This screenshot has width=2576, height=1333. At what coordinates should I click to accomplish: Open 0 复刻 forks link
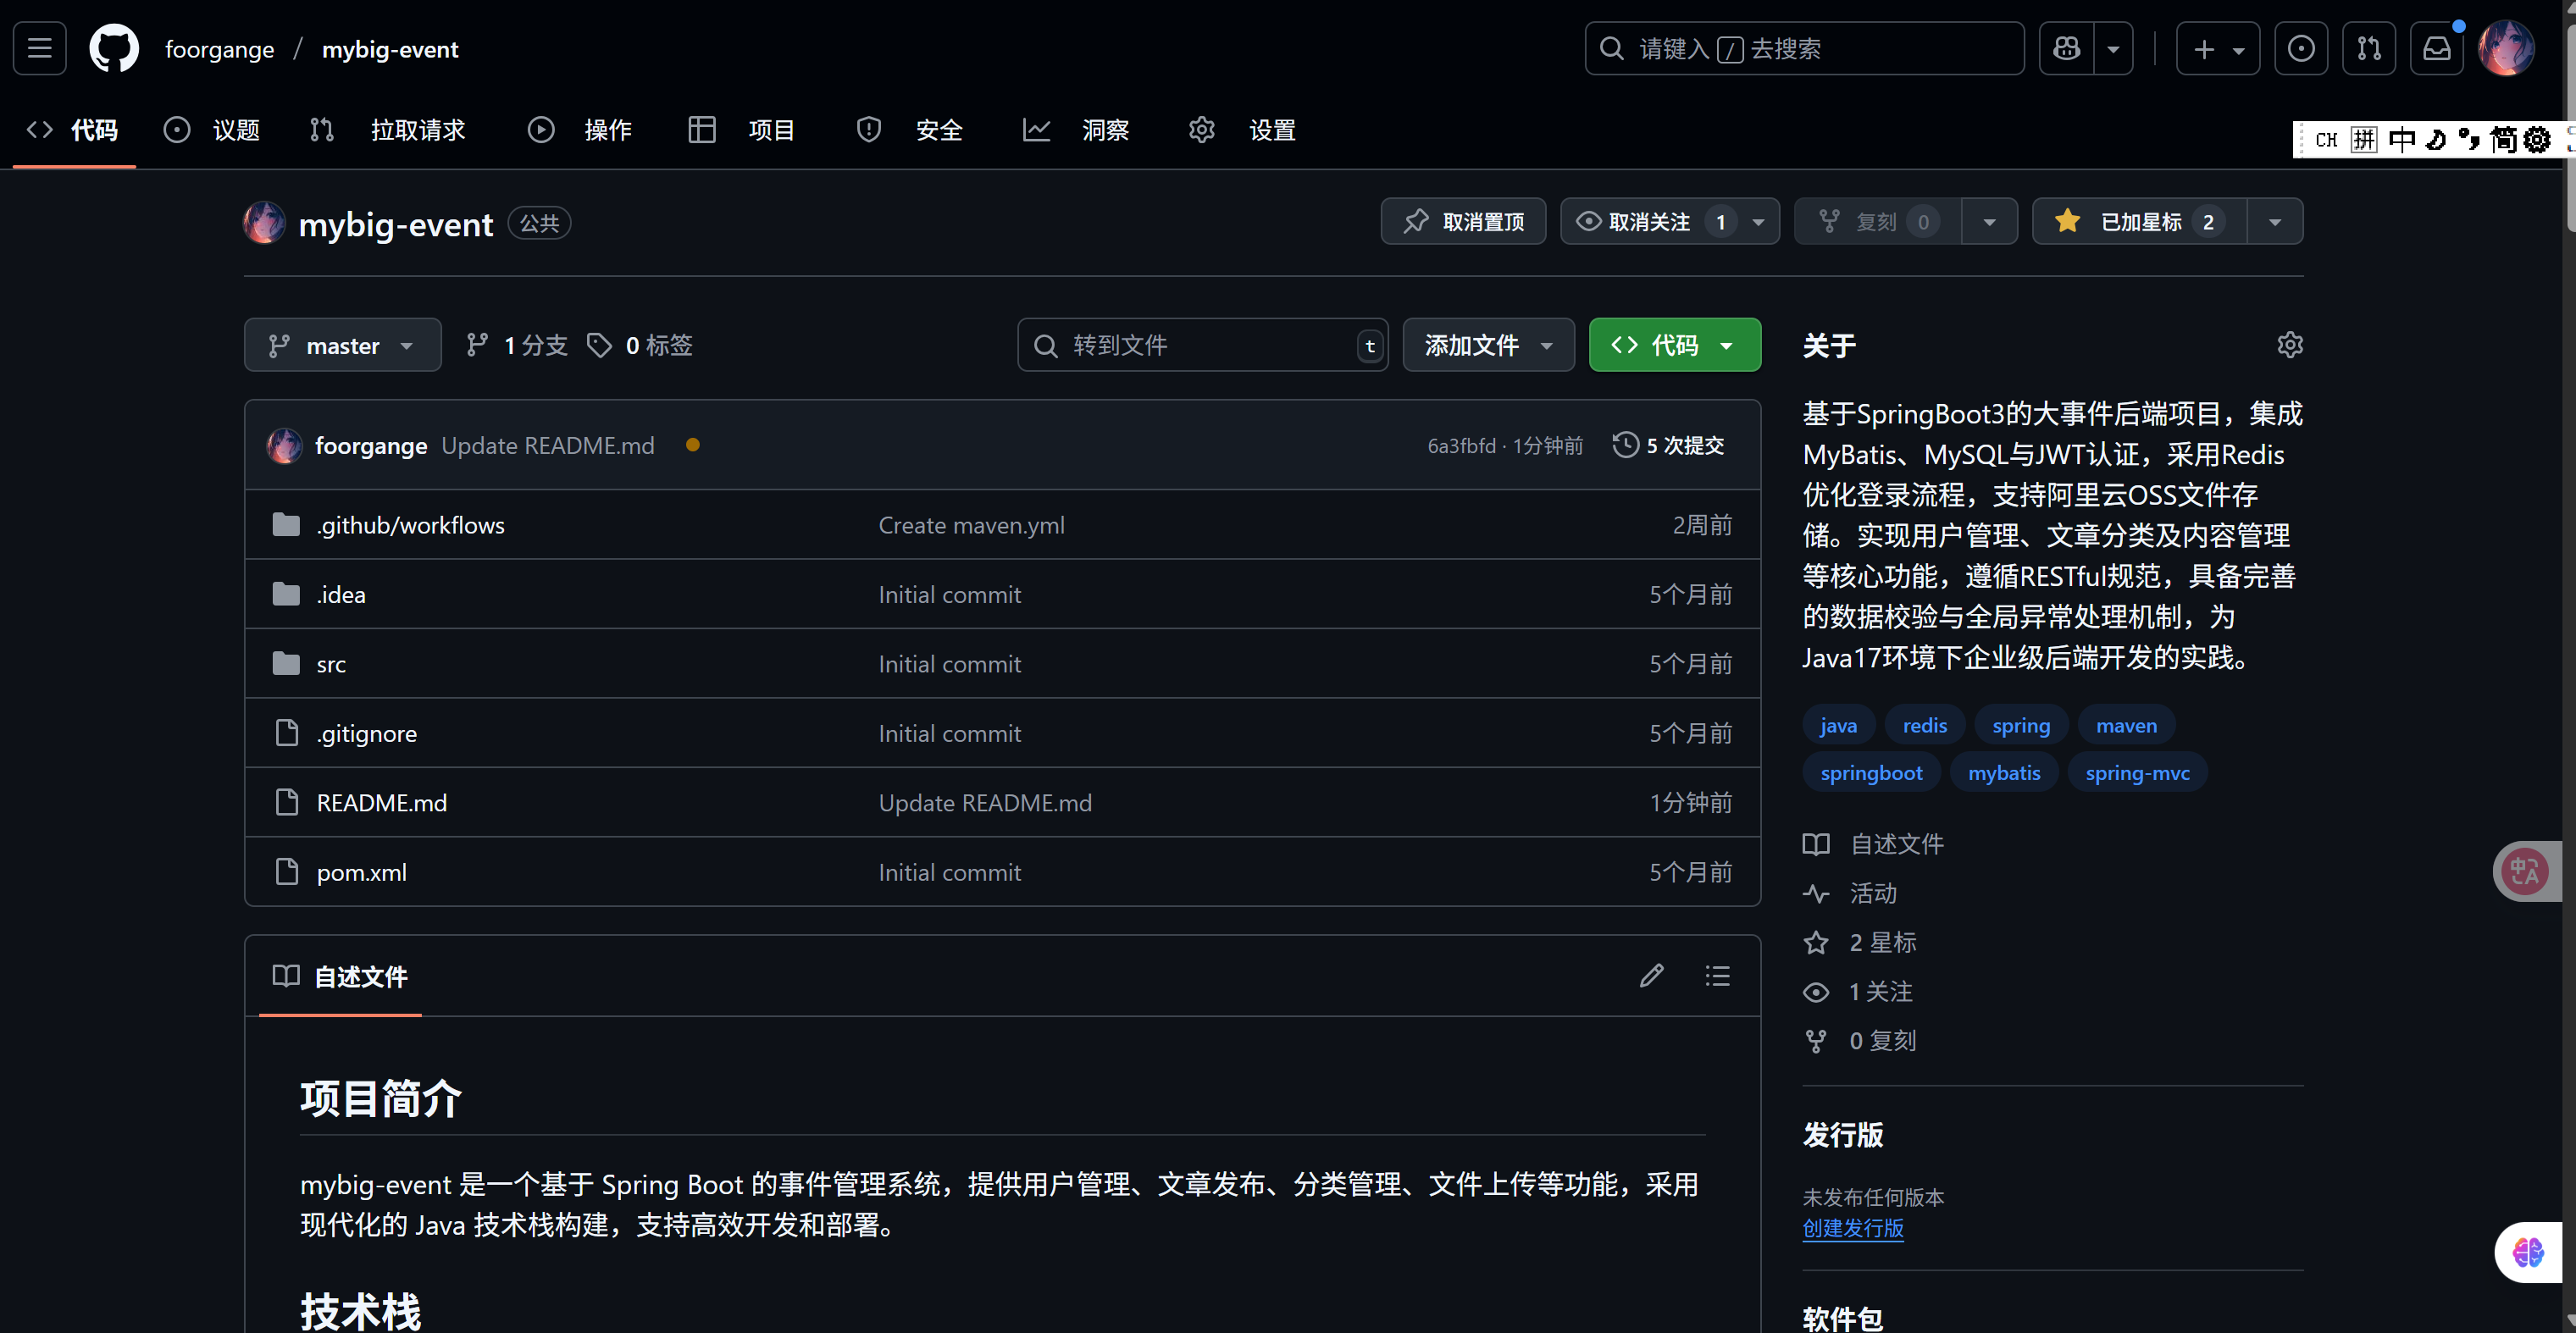1860,1040
